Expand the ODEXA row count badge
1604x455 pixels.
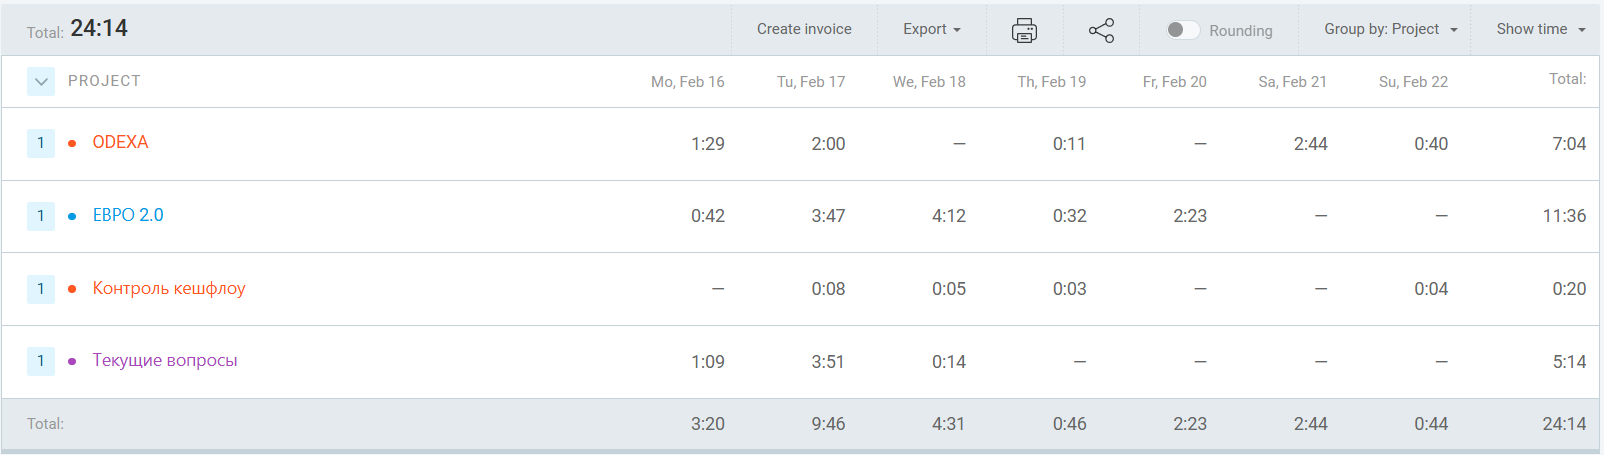(41, 143)
